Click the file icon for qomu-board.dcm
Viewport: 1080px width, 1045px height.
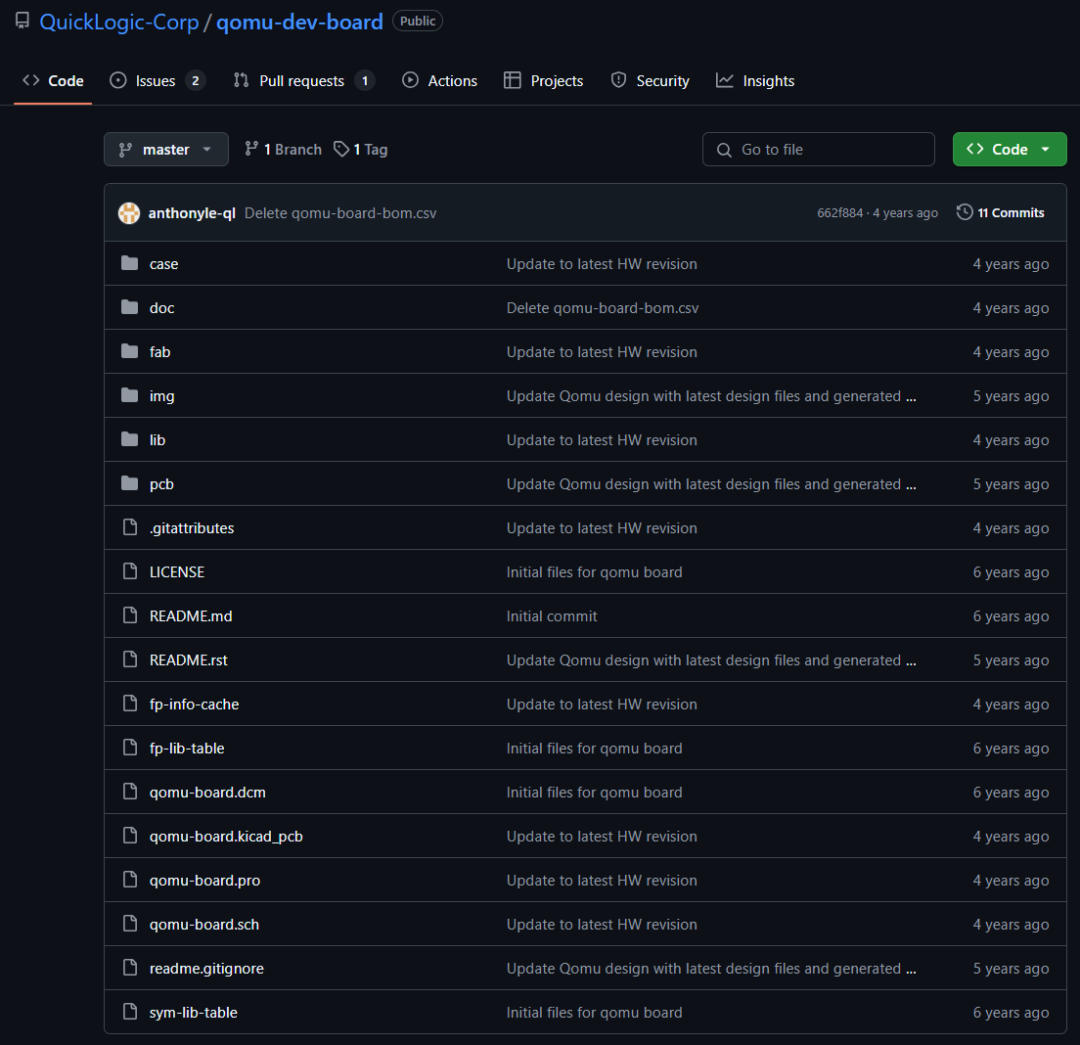coord(129,791)
